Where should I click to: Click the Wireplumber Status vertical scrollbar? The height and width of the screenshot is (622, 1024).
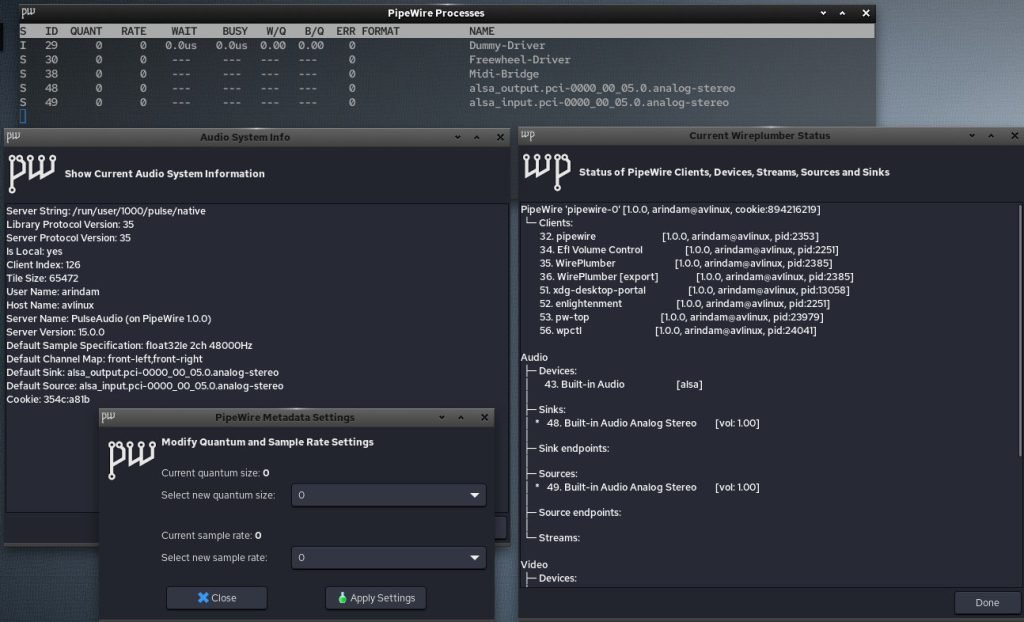tap(1020, 331)
